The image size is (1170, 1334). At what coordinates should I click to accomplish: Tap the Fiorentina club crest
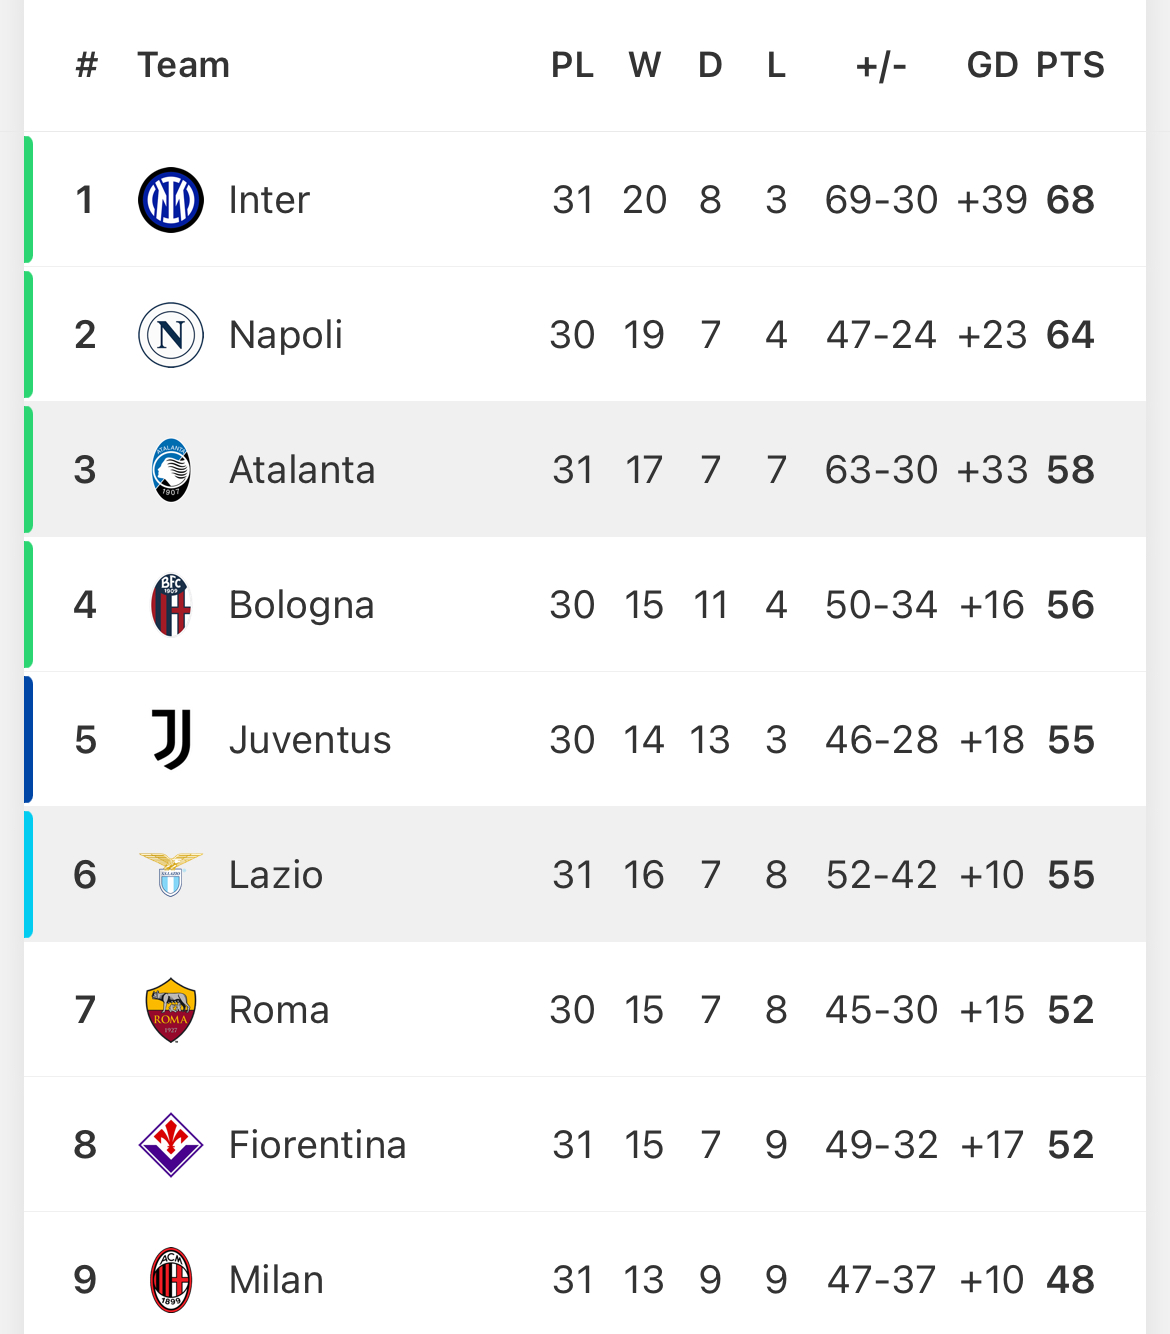coord(171,1145)
